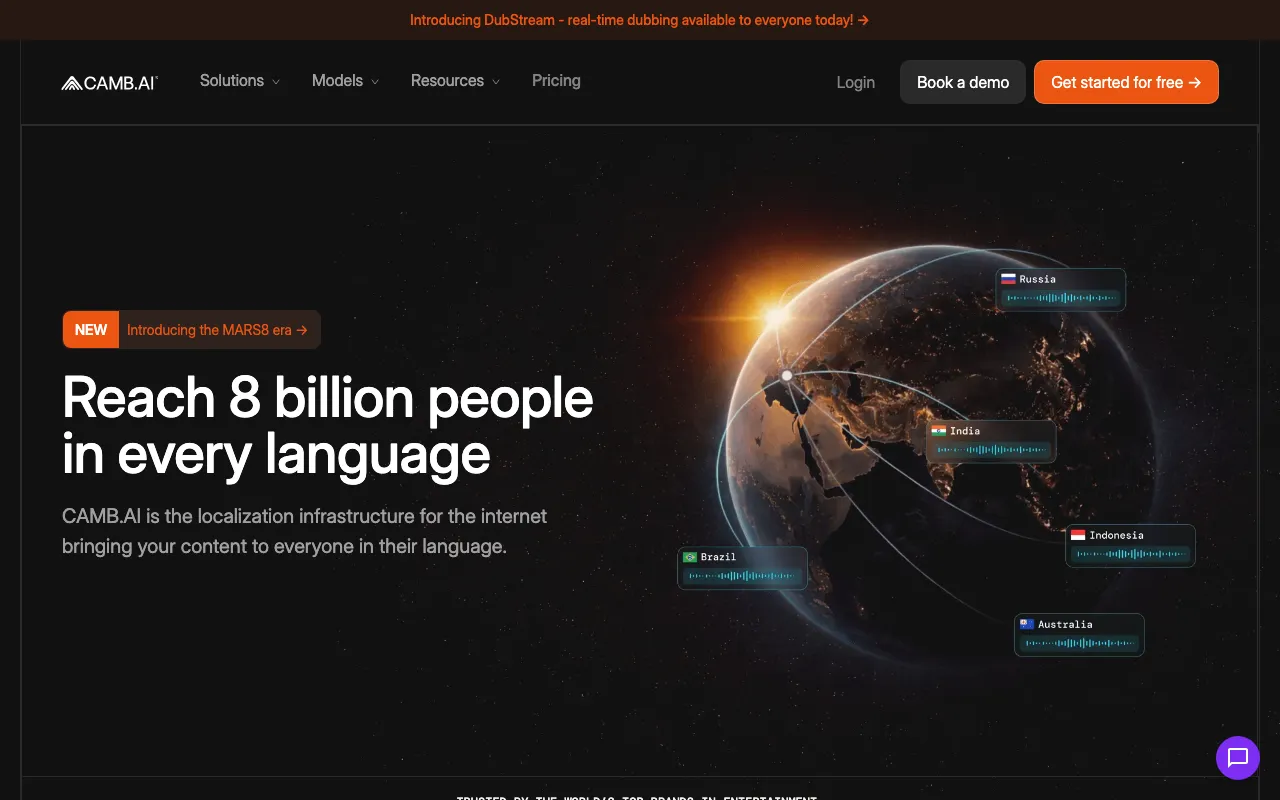Click the Brazil audio waveform
Viewport: 1280px width, 800px height.
coord(743,575)
